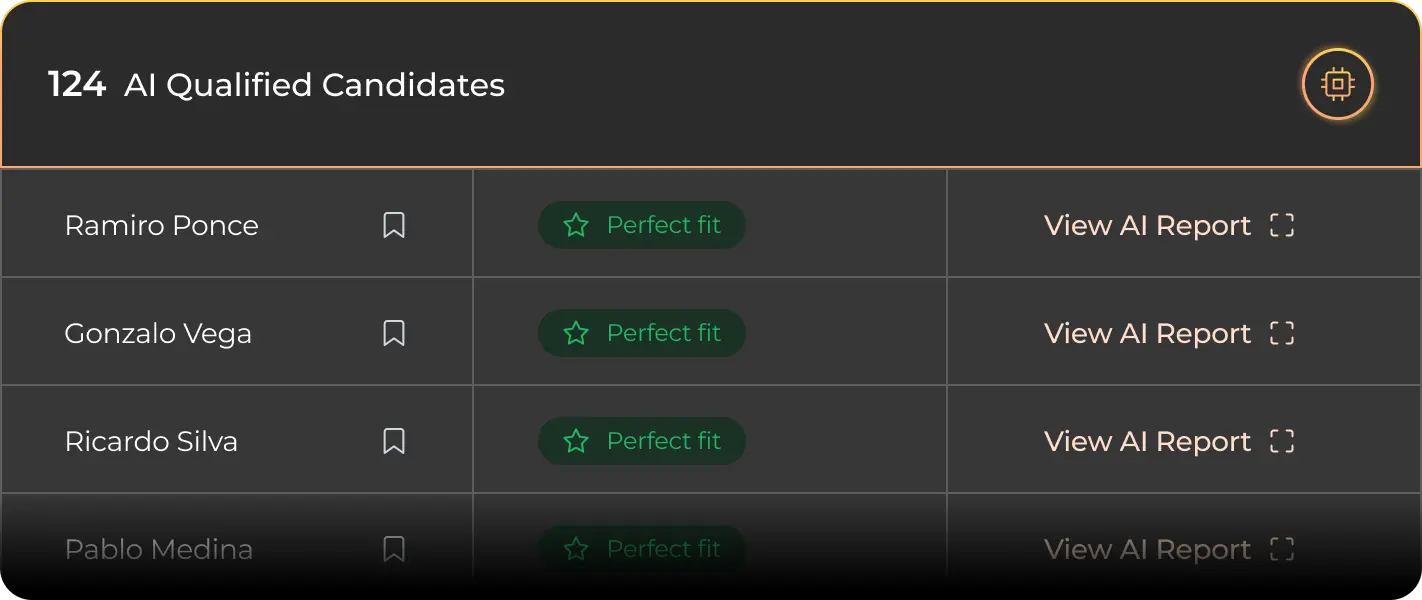Screen dimensions: 1422x600
Task: Open View AI Report for Gonzalo Vega
Action: [1147, 334]
